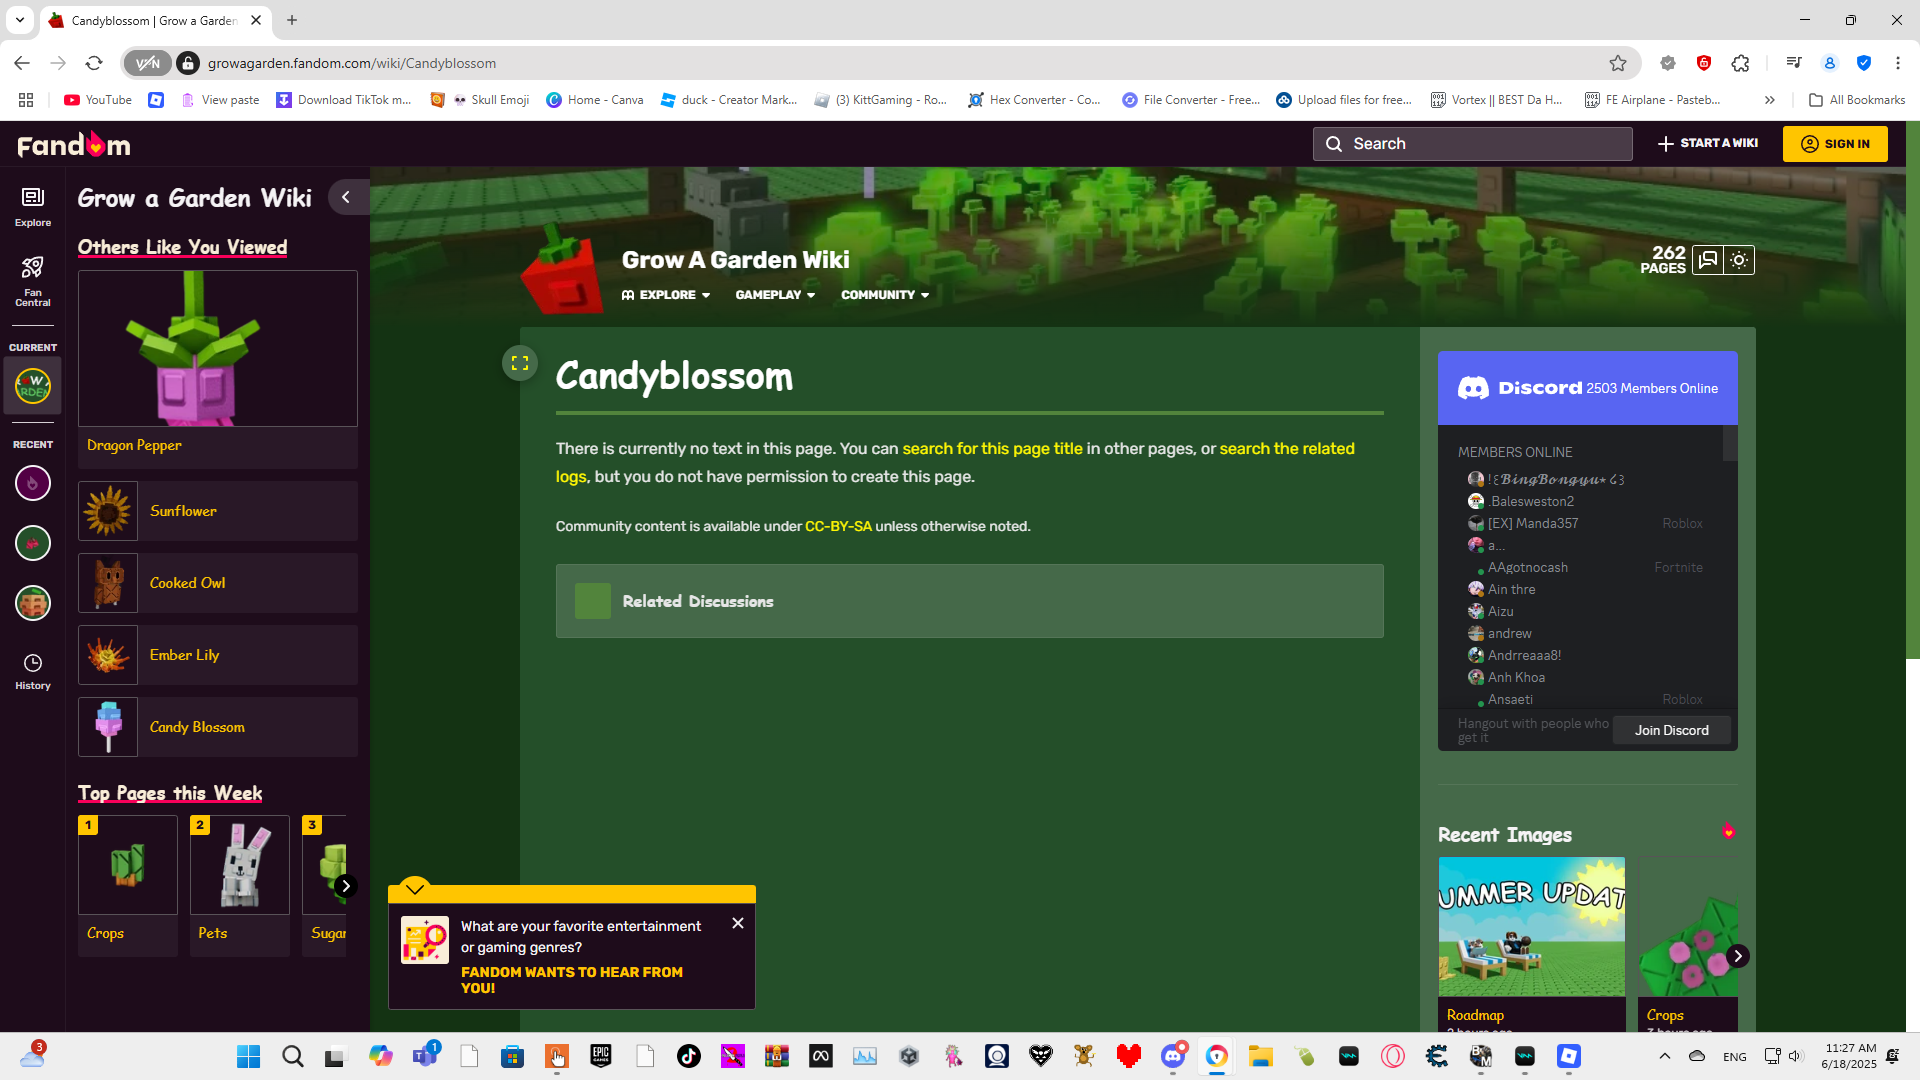
Task: Open the Crops top page card
Action: (128, 885)
